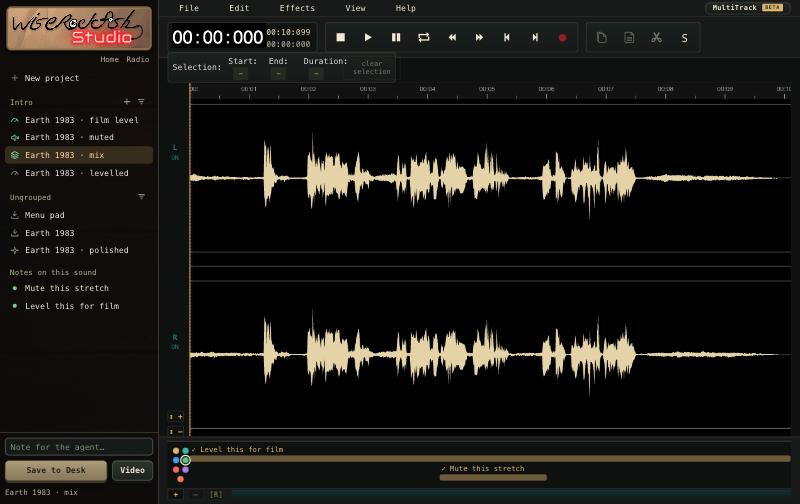Select Earth 1983 · mix
Image resolution: width=800 pixels, height=504 pixels.
pos(79,155)
